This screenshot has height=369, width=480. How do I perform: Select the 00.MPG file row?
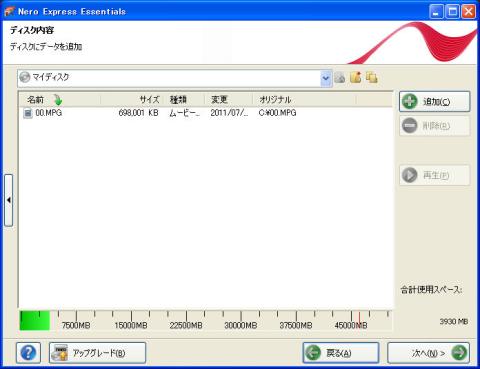tap(206, 113)
